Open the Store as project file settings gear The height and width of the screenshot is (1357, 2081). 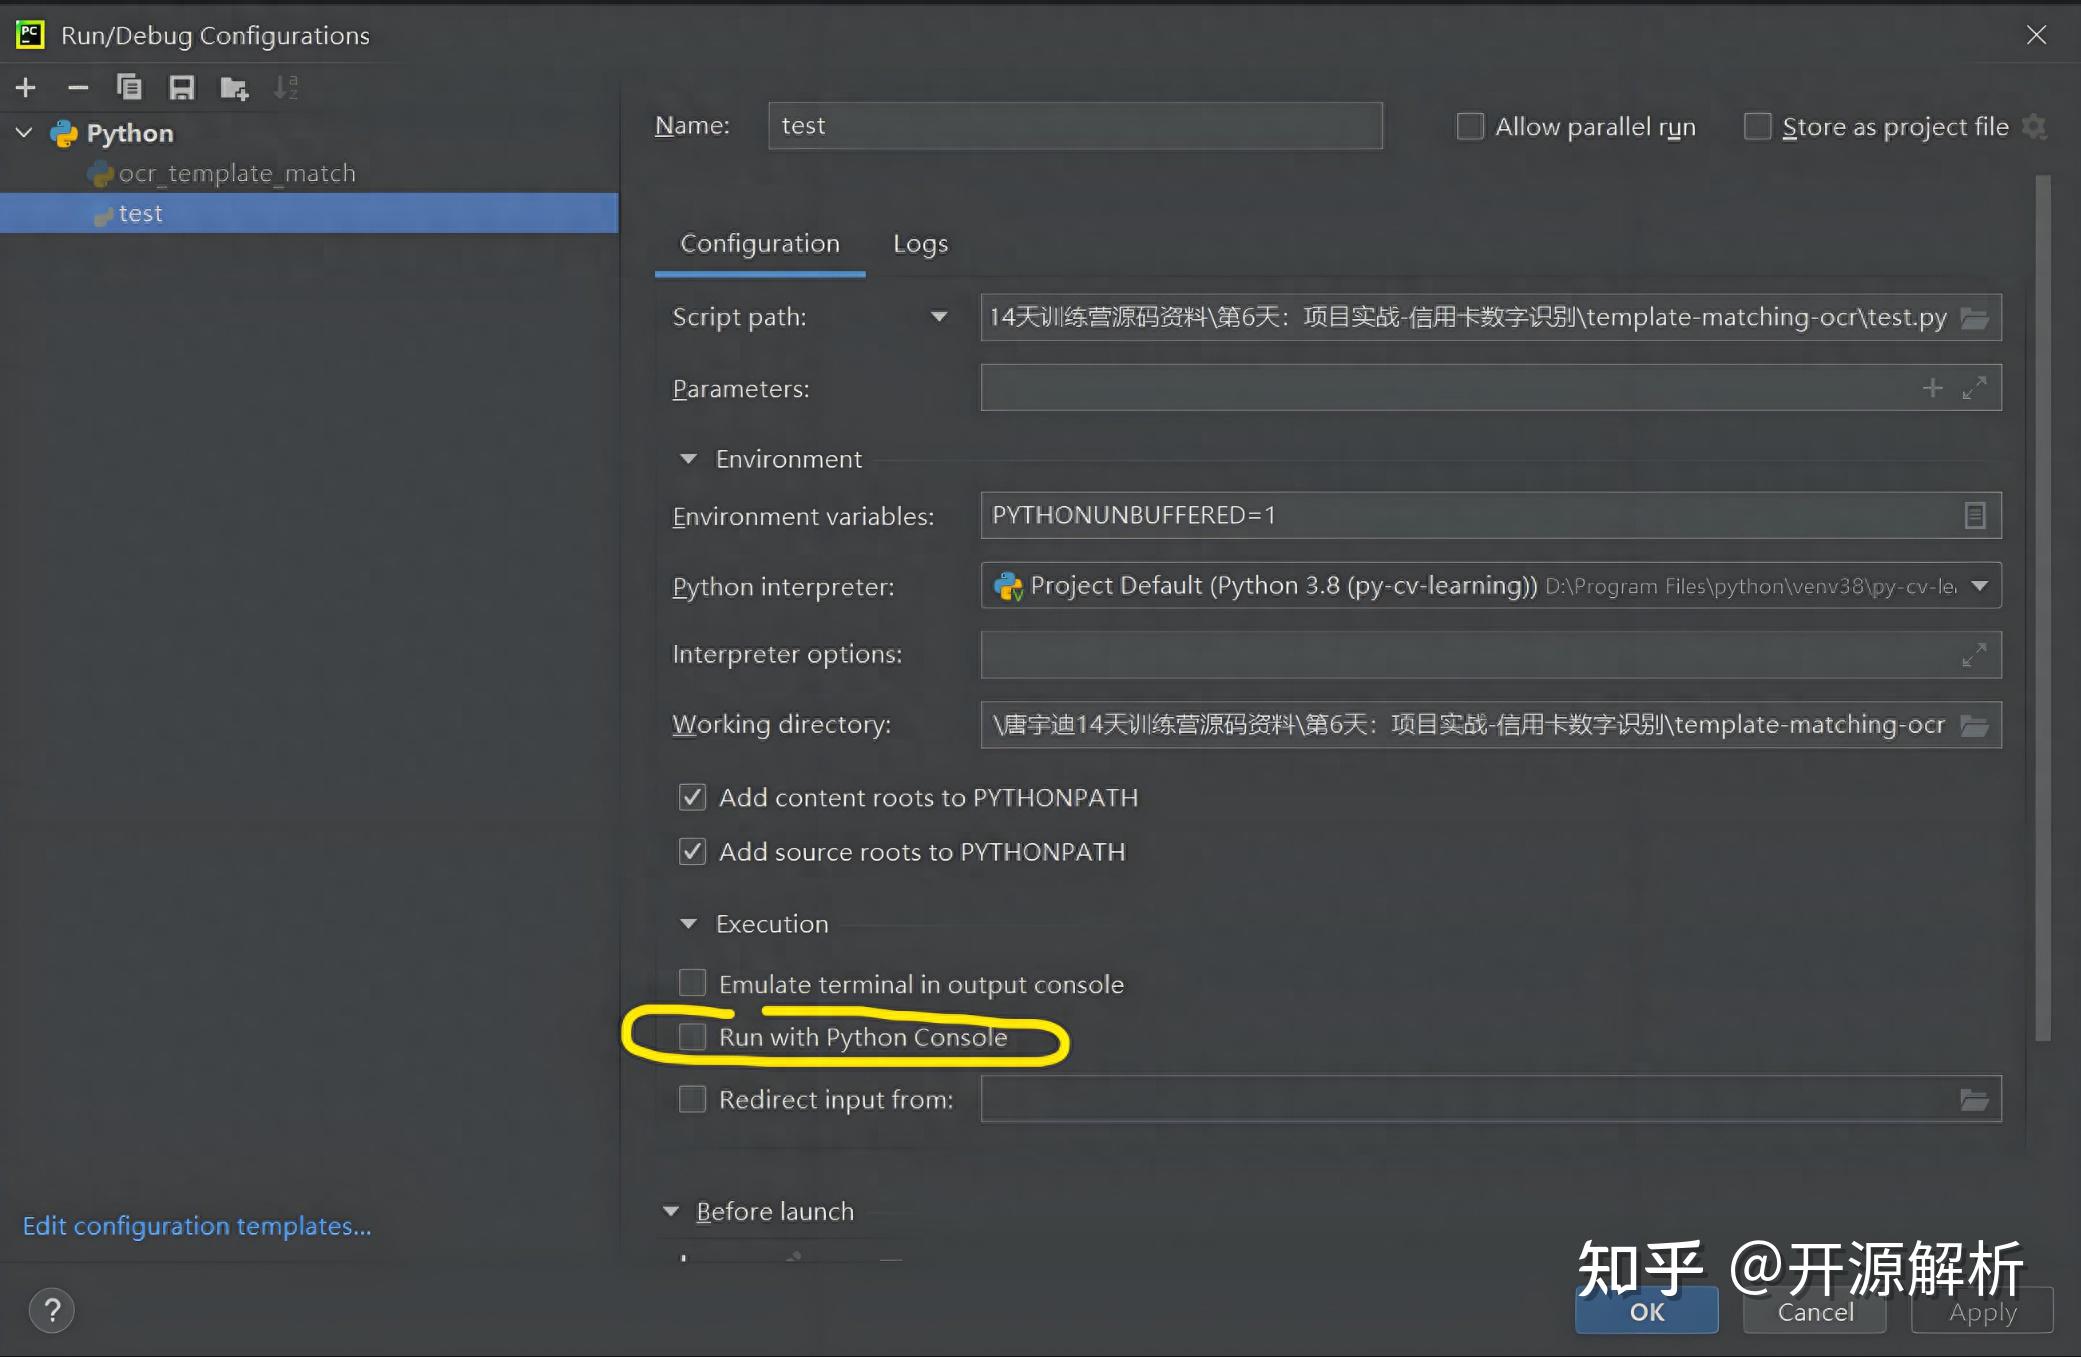pos(2036,126)
